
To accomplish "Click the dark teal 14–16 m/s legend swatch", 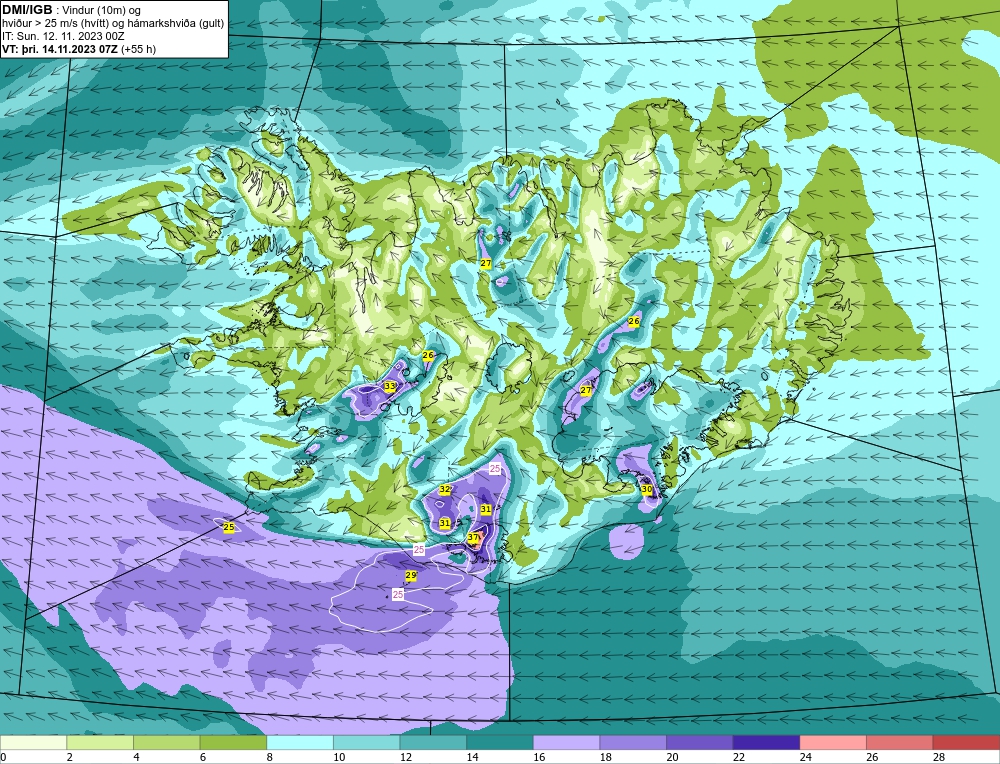I will 500,742.
